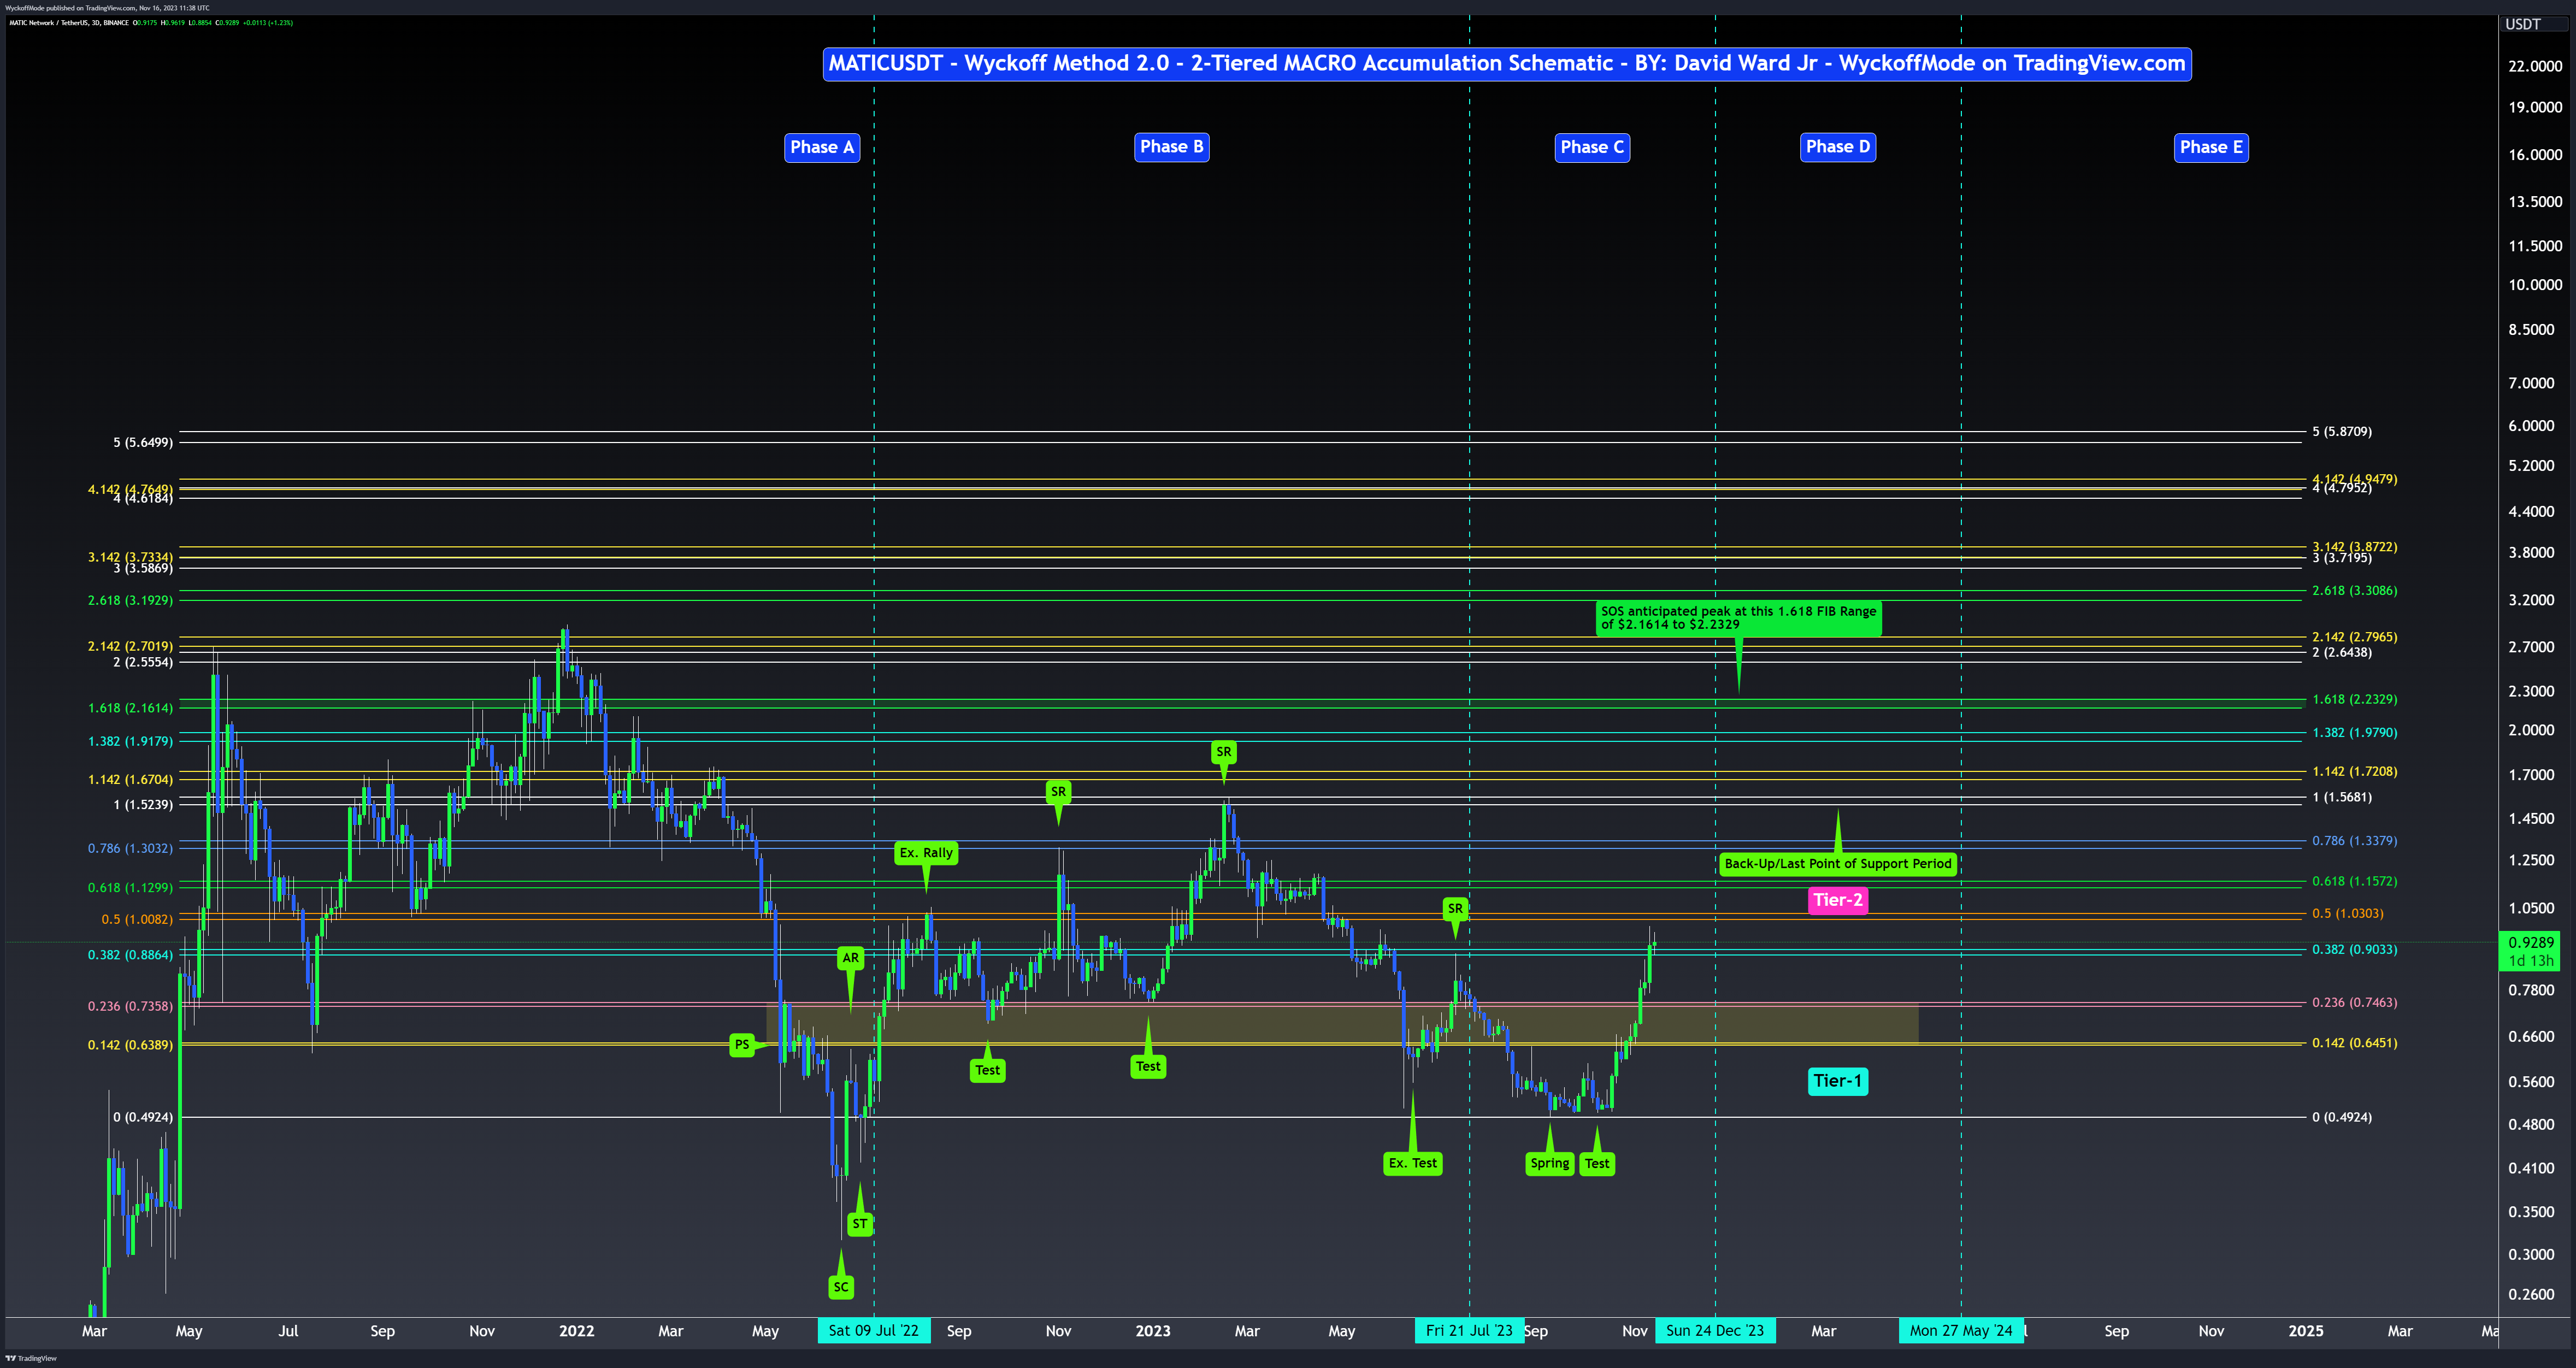Select the MATICUSDT Wyckoff Method 2.0 title label
The height and width of the screenshot is (1368, 2576).
pos(1507,64)
